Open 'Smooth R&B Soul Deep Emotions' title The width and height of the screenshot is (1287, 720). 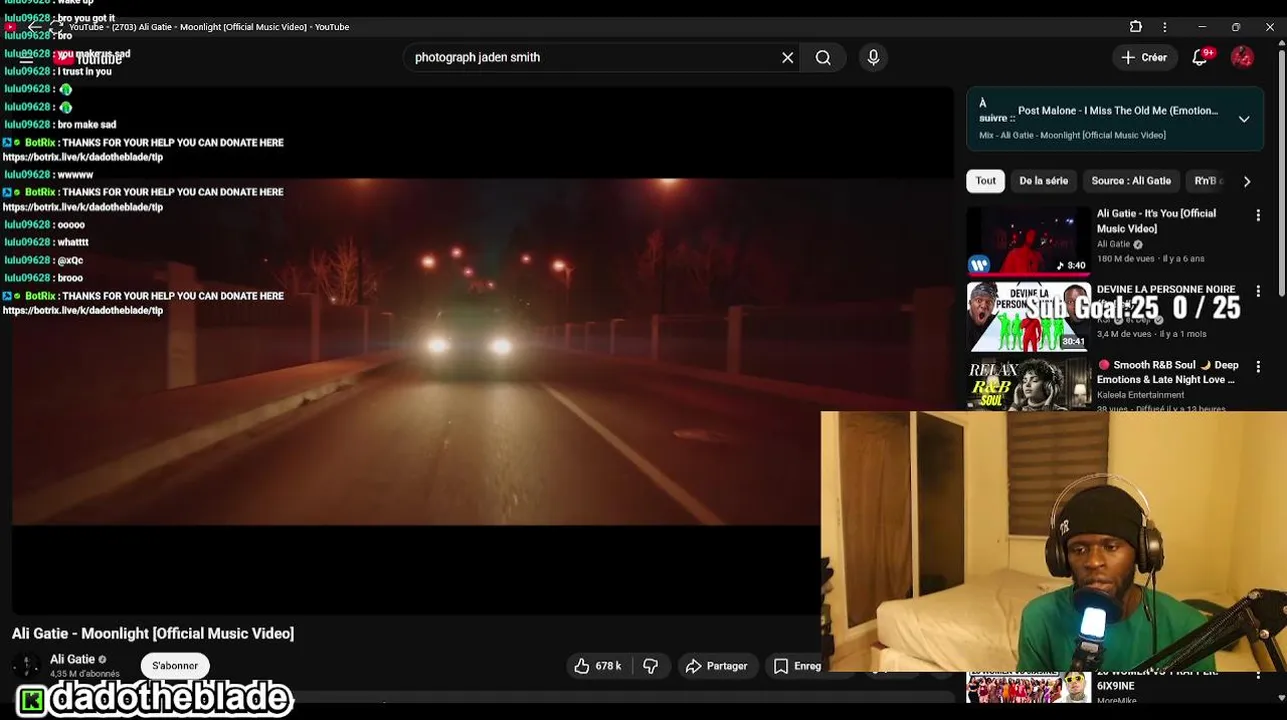1167,372
